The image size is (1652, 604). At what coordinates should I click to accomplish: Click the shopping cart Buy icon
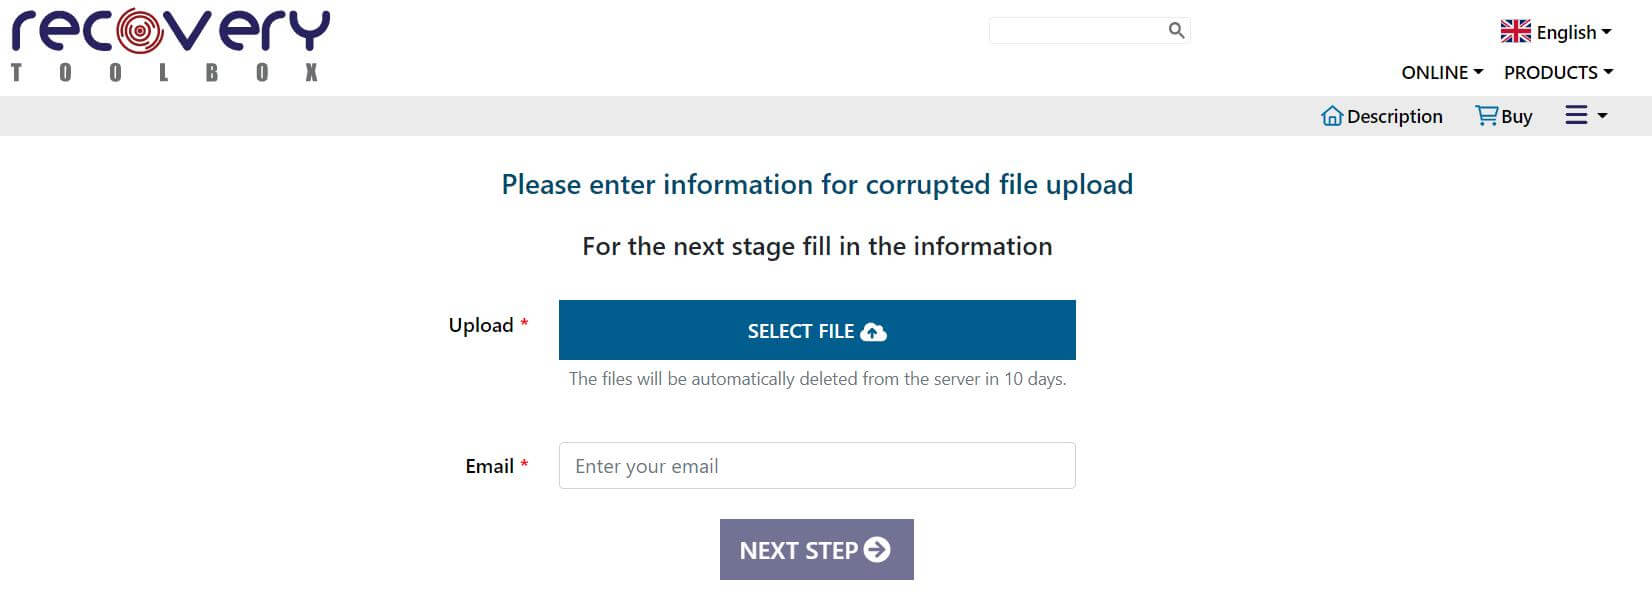coord(1486,116)
